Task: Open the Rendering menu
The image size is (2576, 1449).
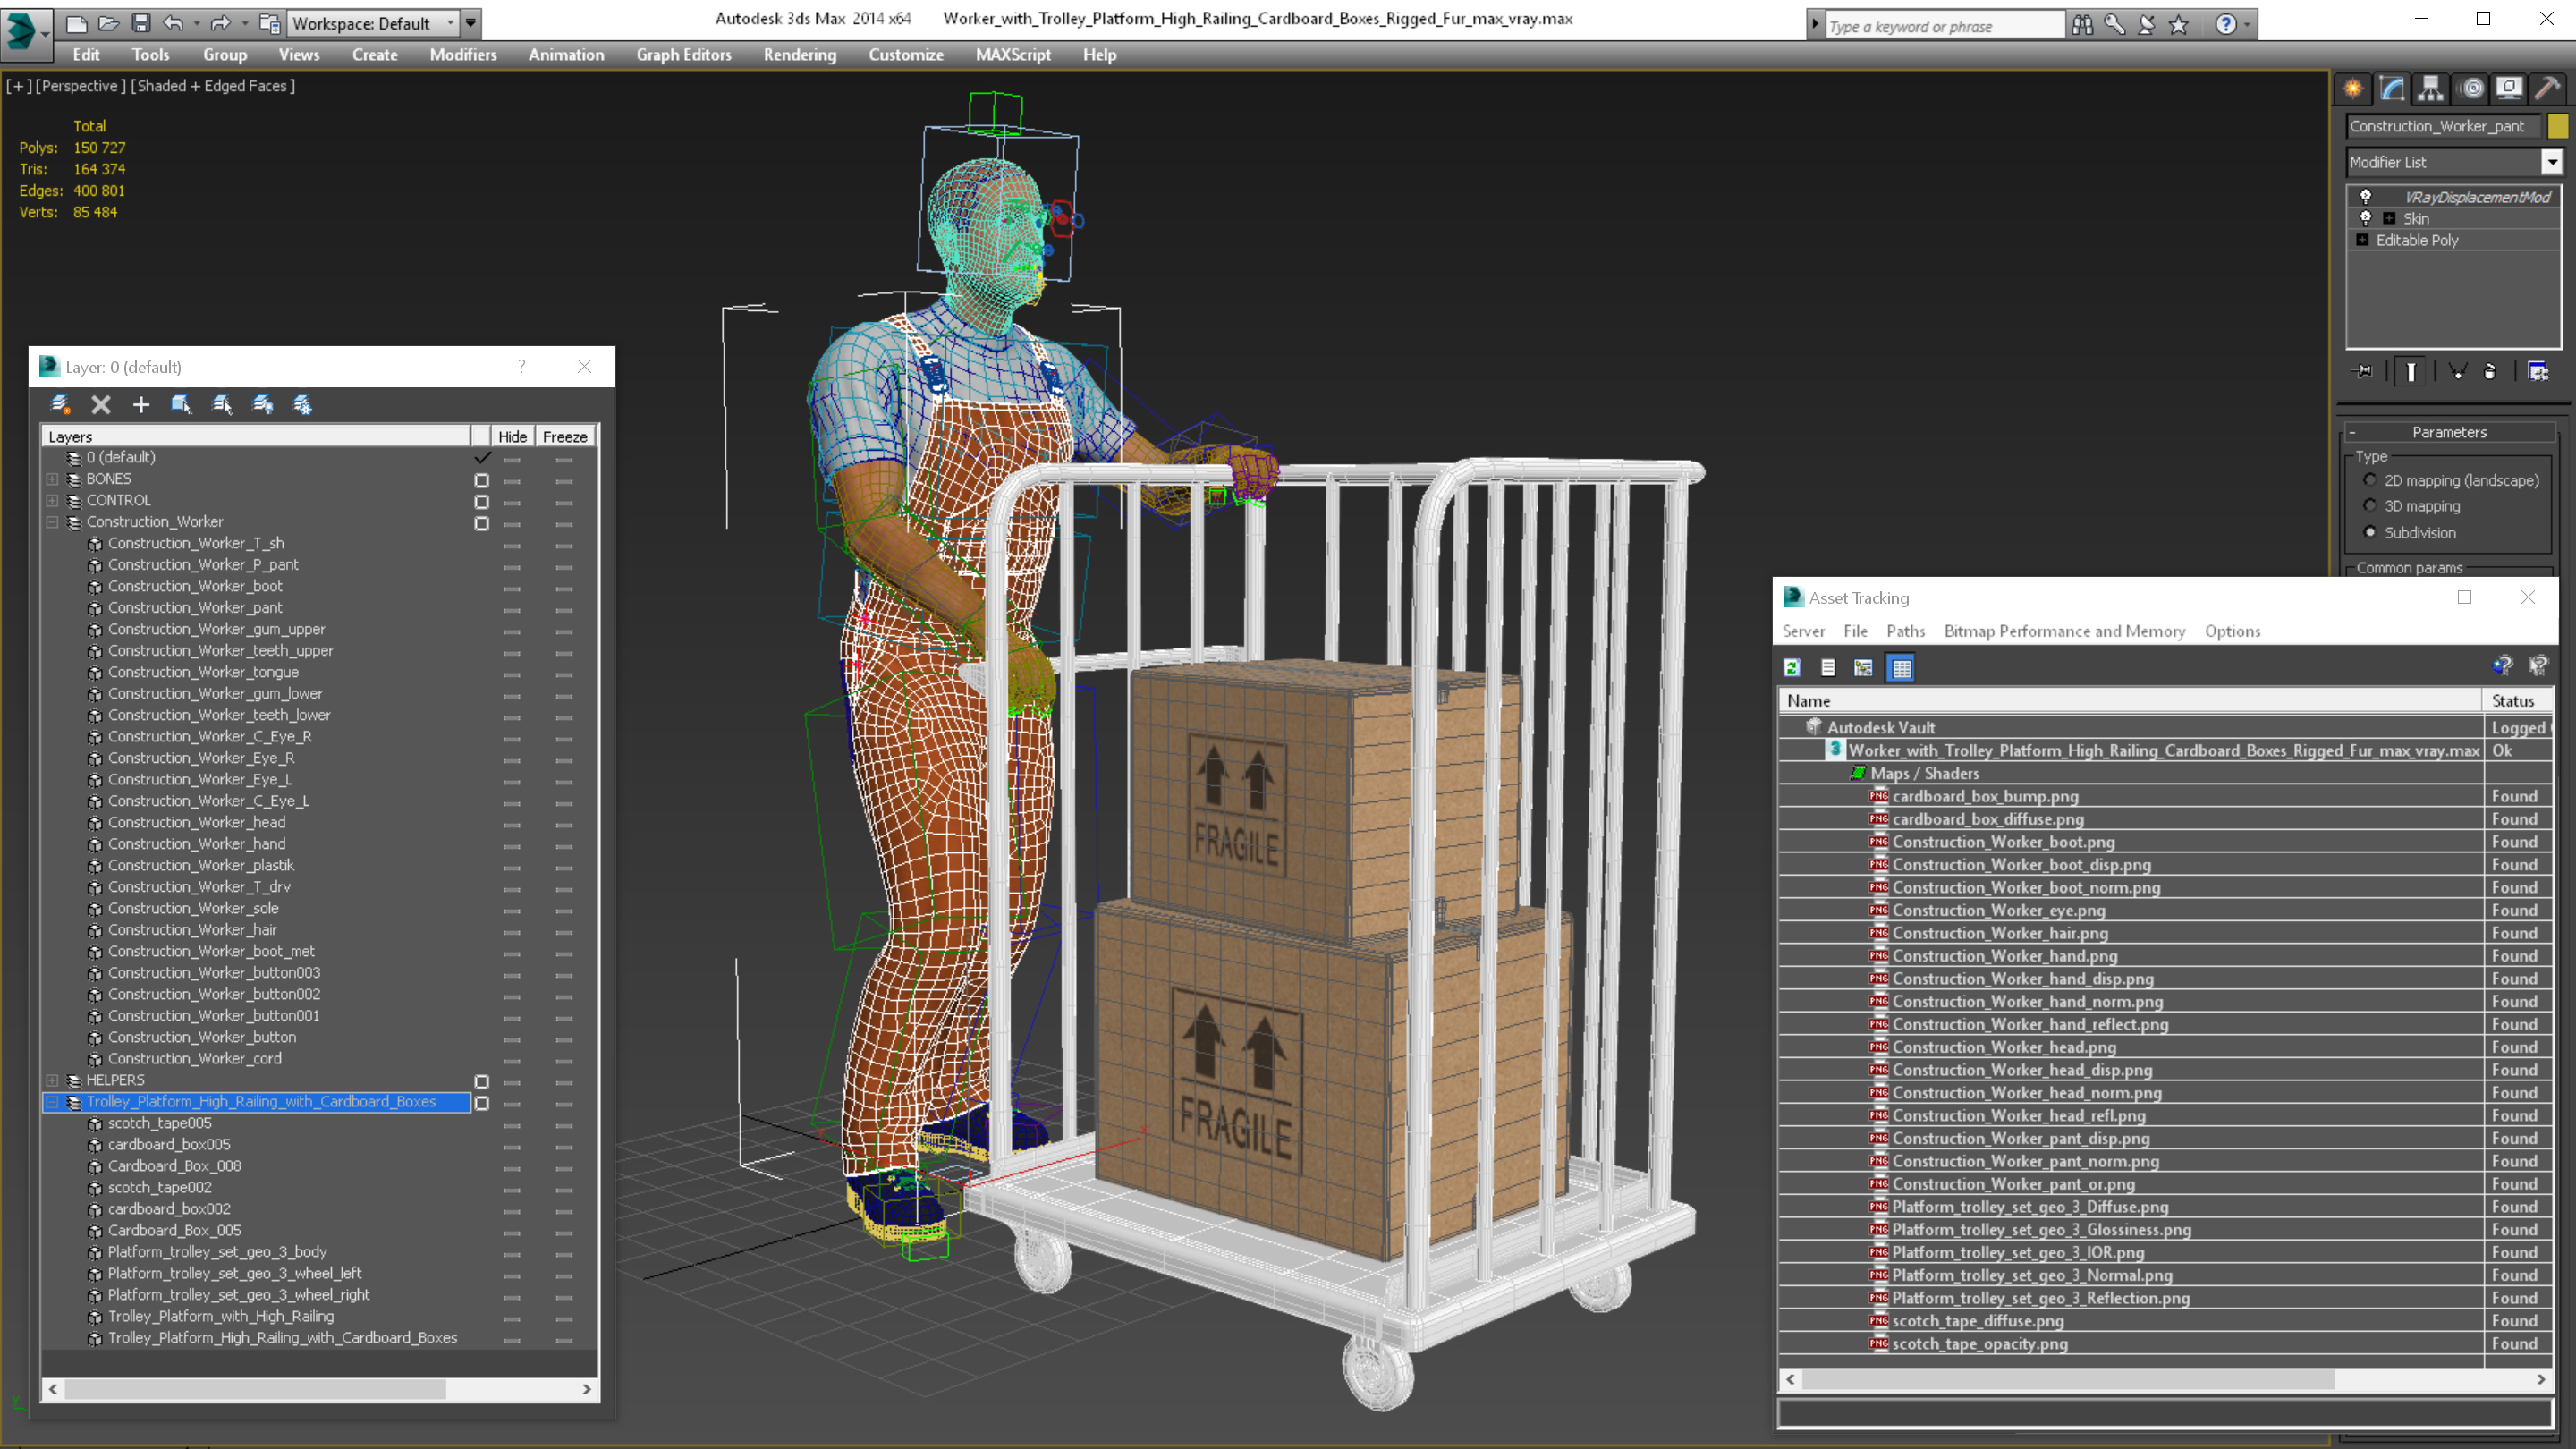Action: click(800, 55)
